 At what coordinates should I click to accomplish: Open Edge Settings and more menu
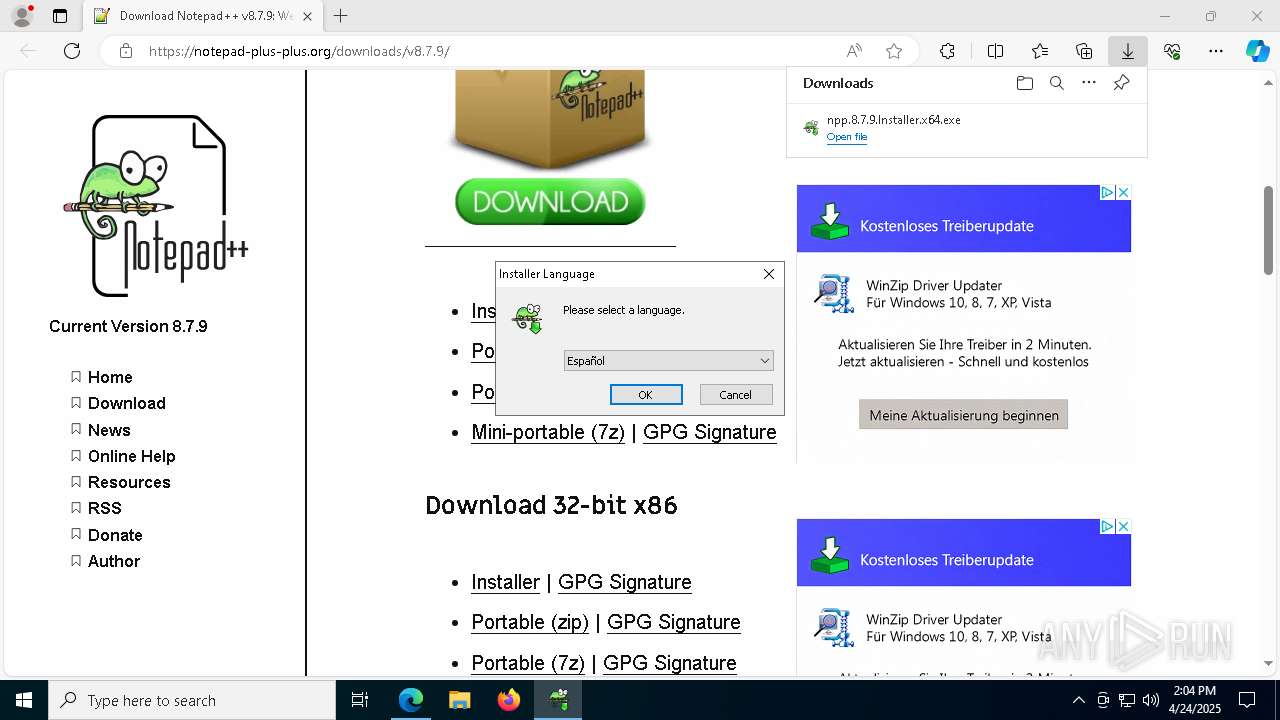pyautogui.click(x=1216, y=51)
